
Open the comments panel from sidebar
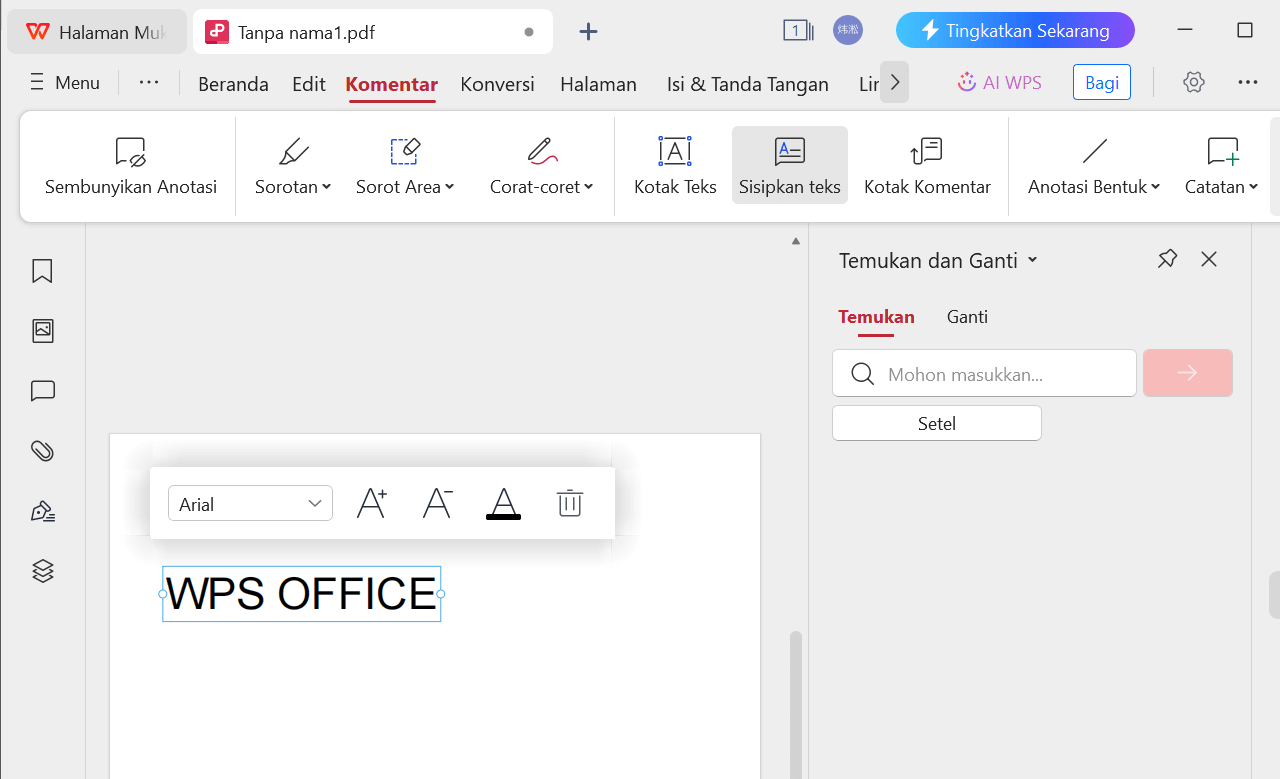click(x=42, y=390)
